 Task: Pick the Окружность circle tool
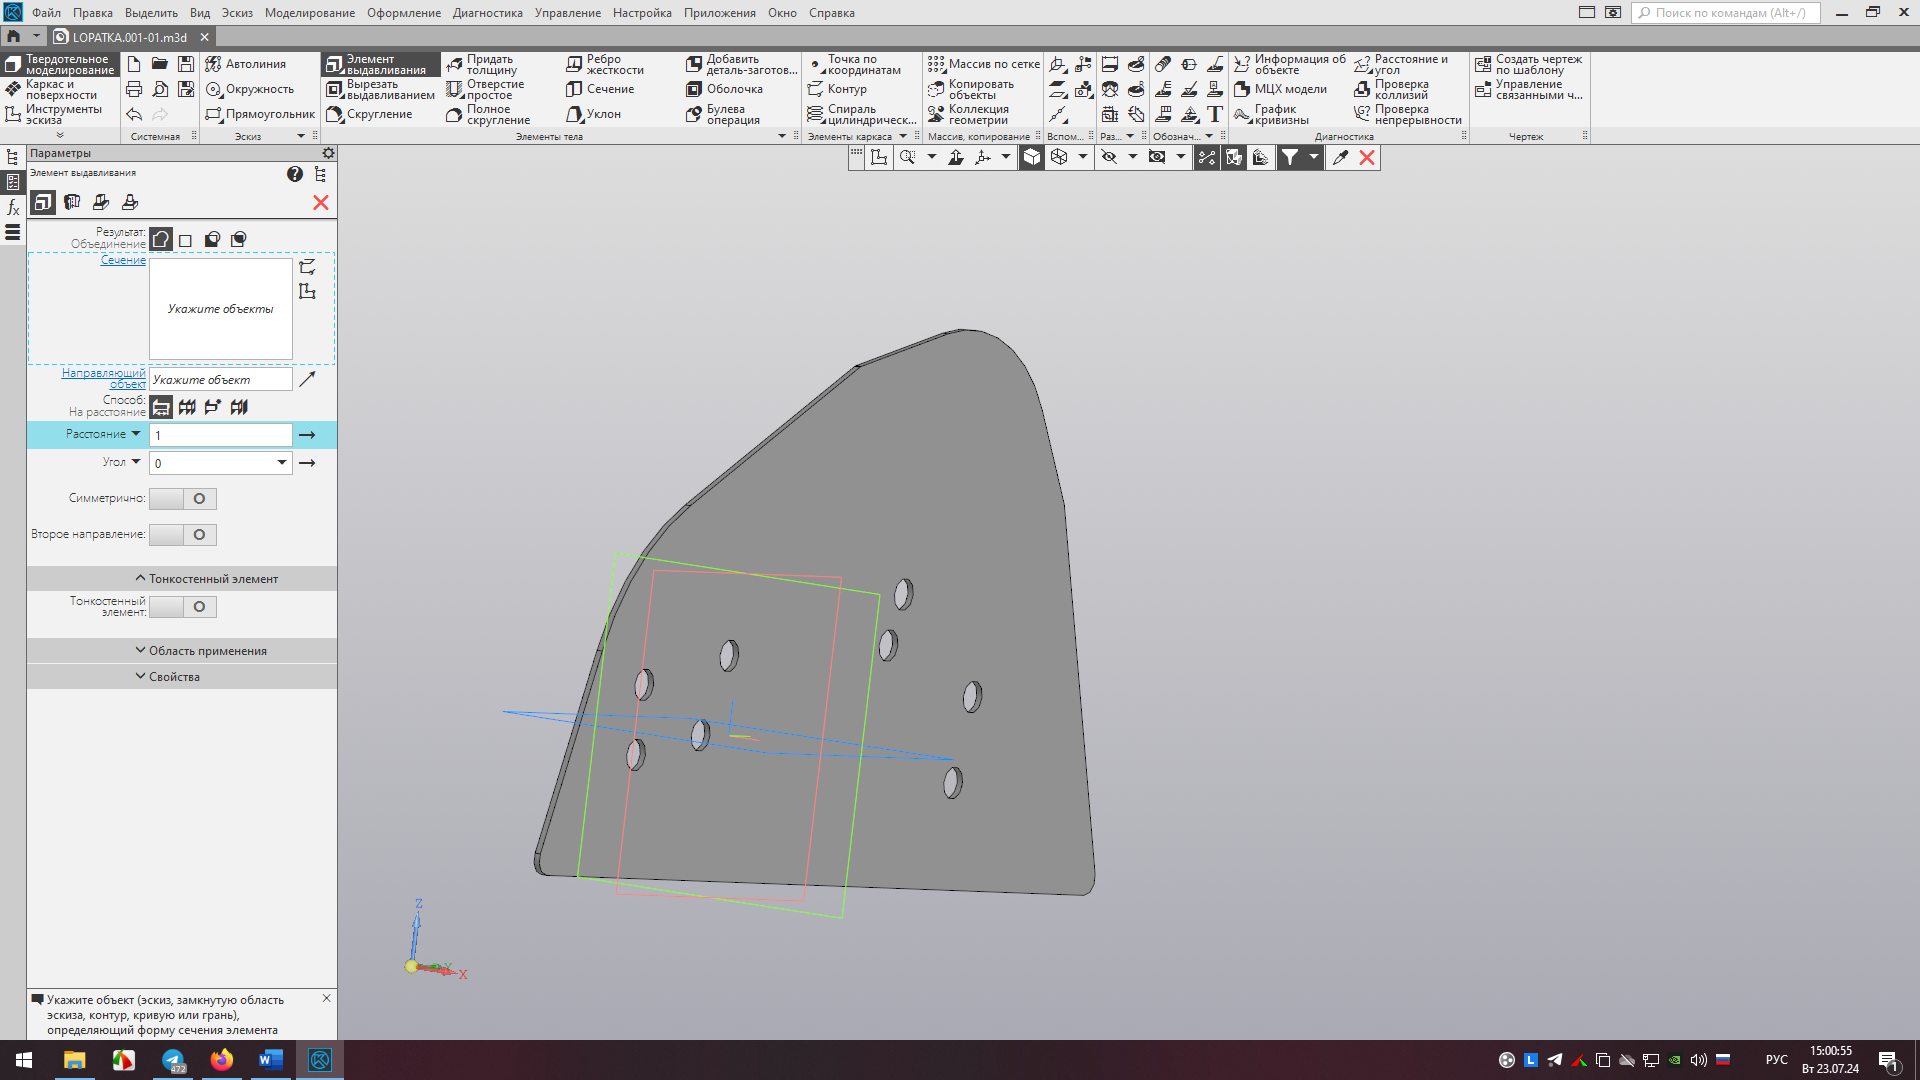tap(250, 89)
